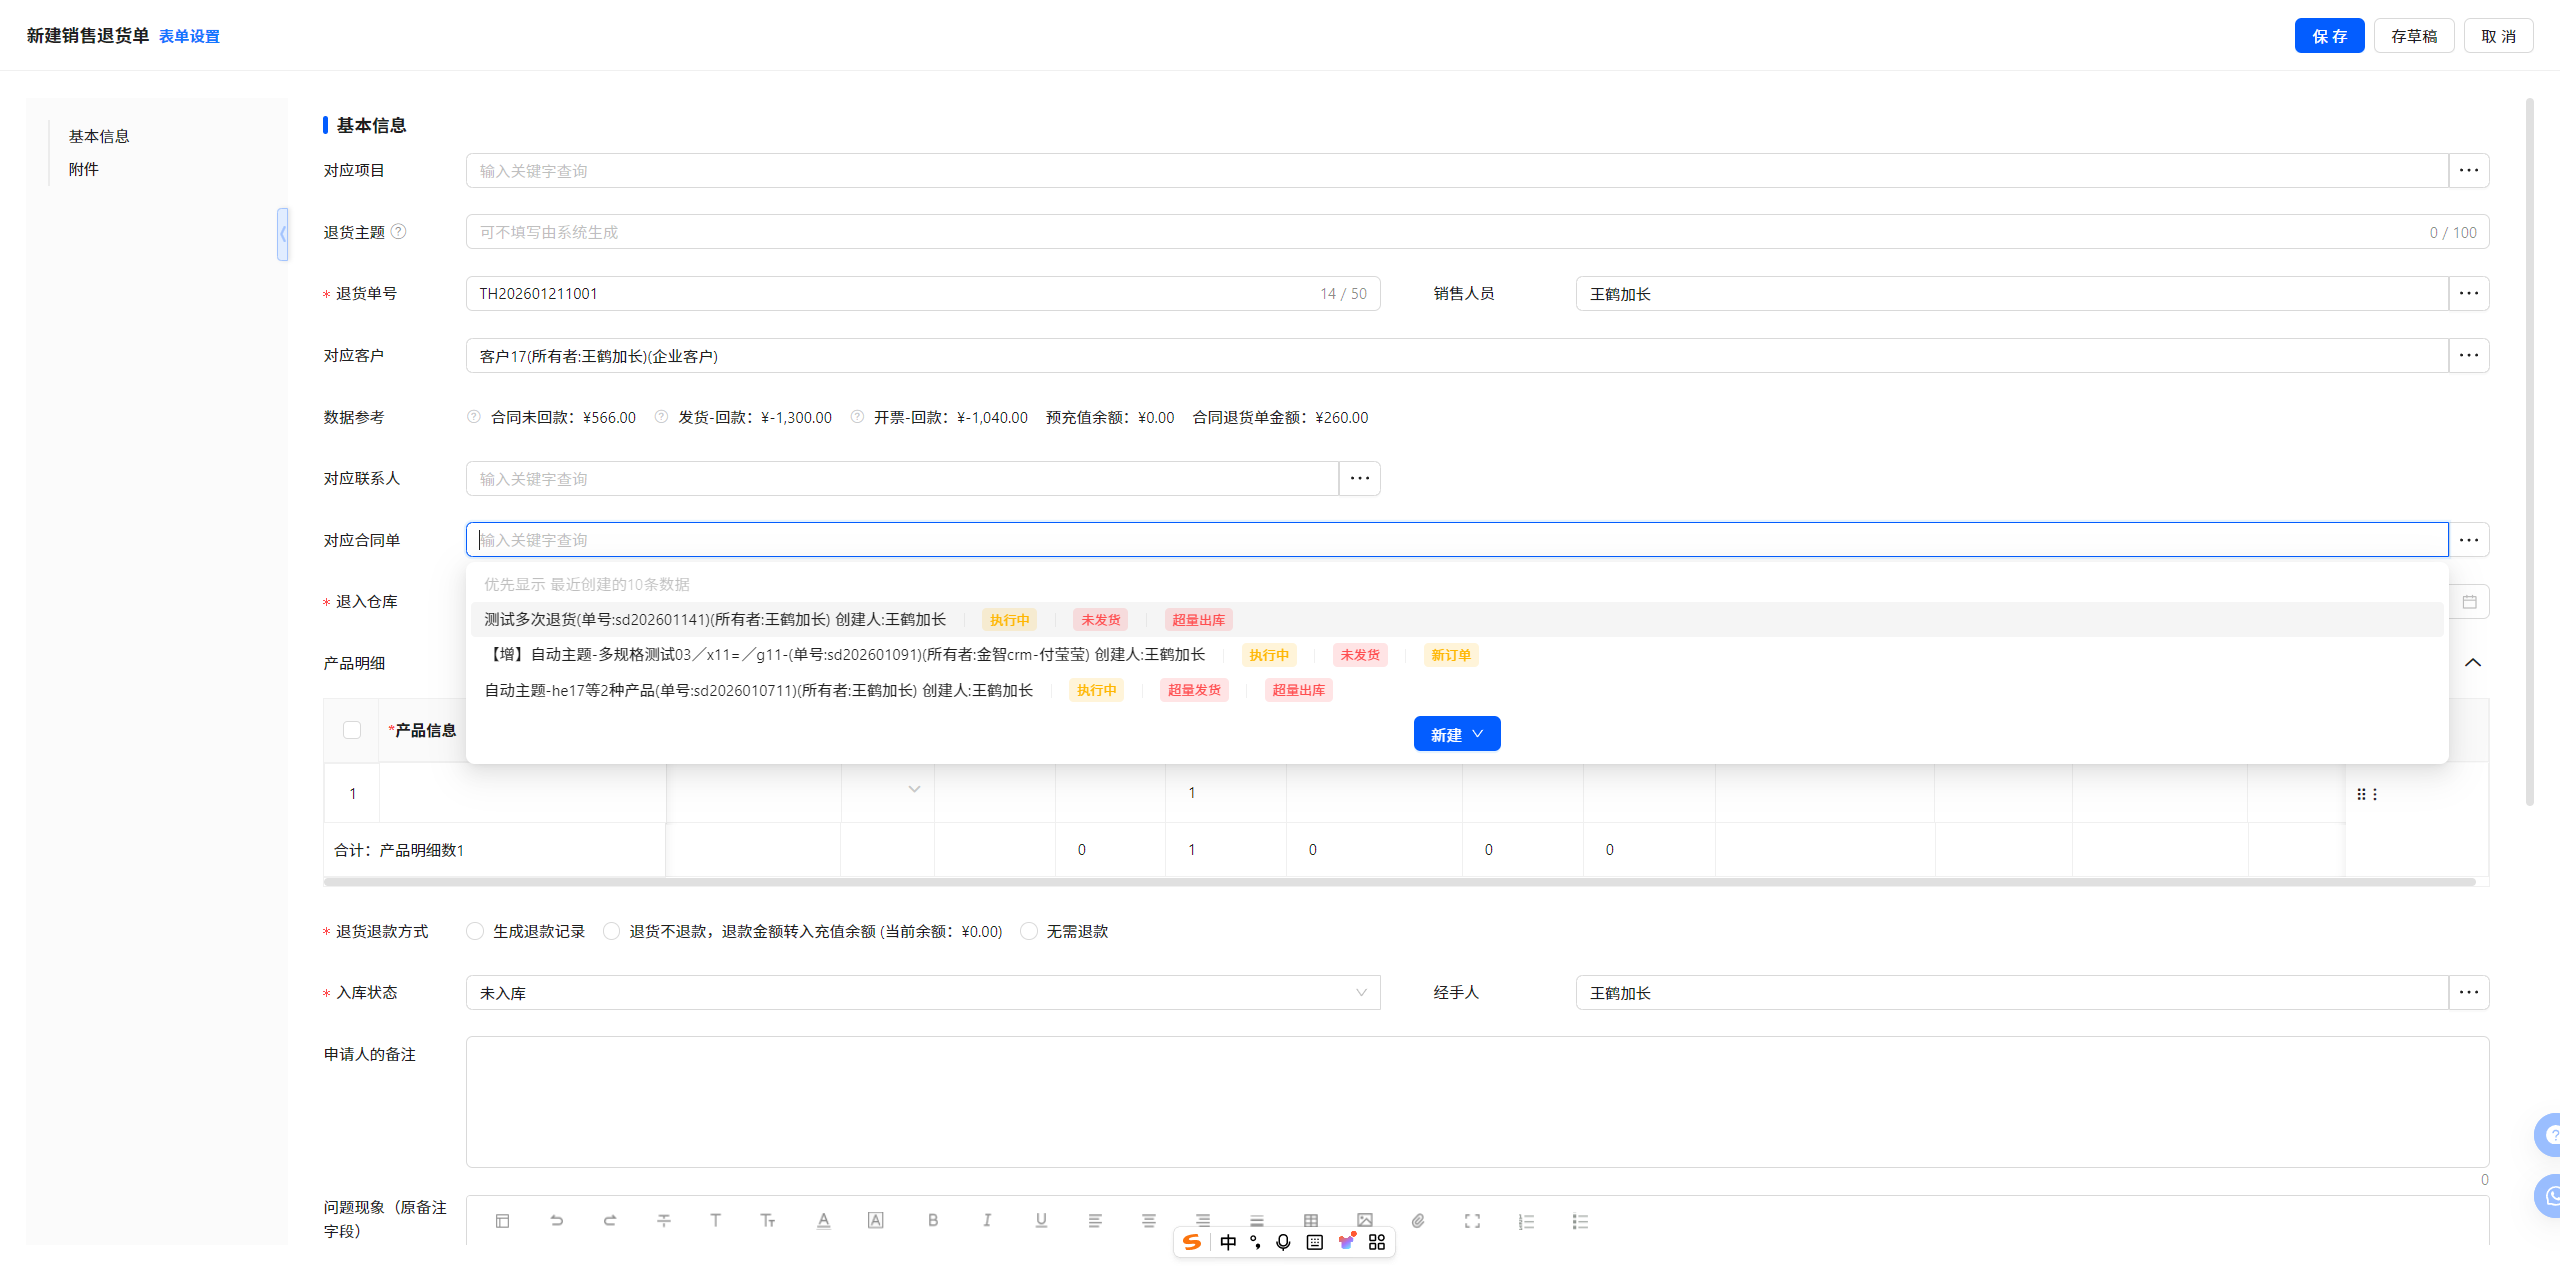Click the undo icon in editor toolbar

[x=556, y=1220]
